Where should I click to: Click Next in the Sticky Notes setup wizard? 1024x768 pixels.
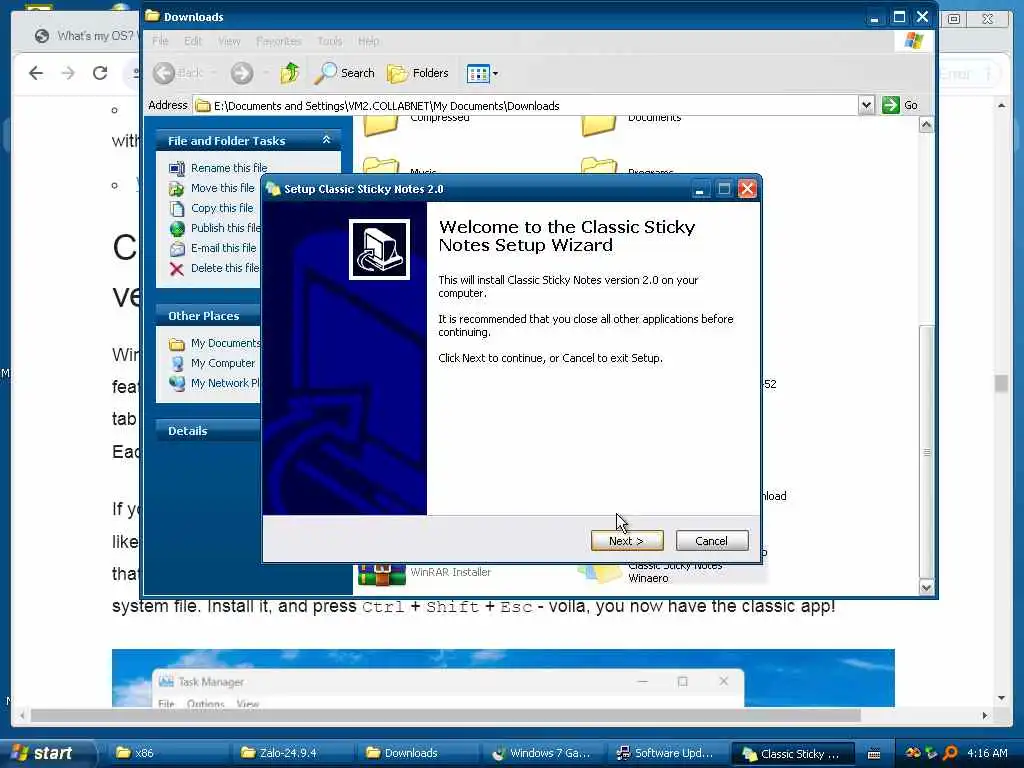[x=626, y=541]
